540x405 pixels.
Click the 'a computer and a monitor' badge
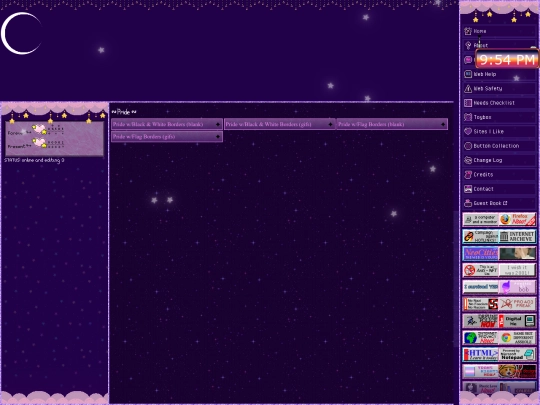[x=480, y=219]
